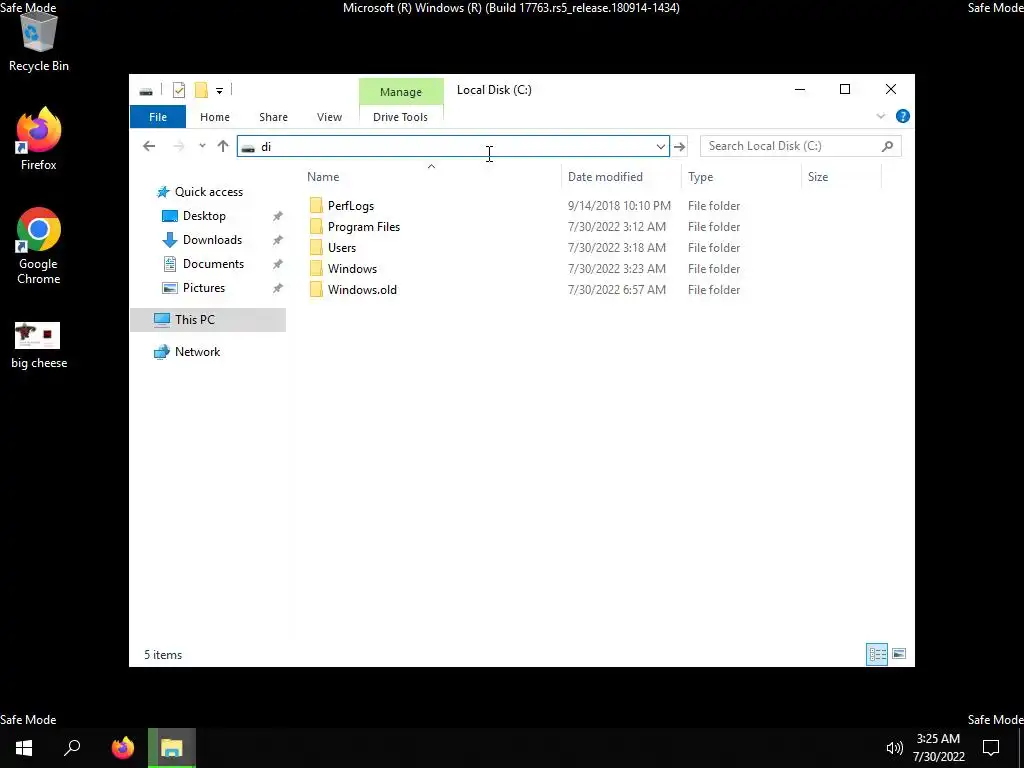This screenshot has height=768, width=1024.
Task: Click the Manage contextual tab header
Action: 401,92
